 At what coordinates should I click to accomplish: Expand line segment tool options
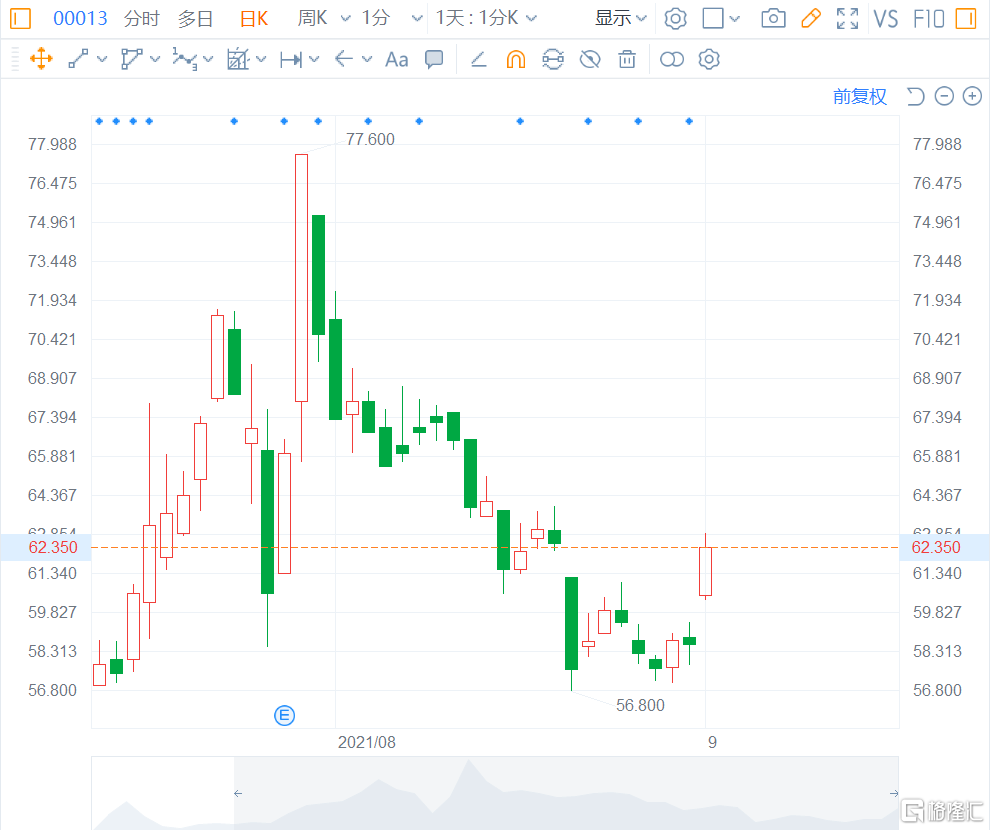(102, 59)
